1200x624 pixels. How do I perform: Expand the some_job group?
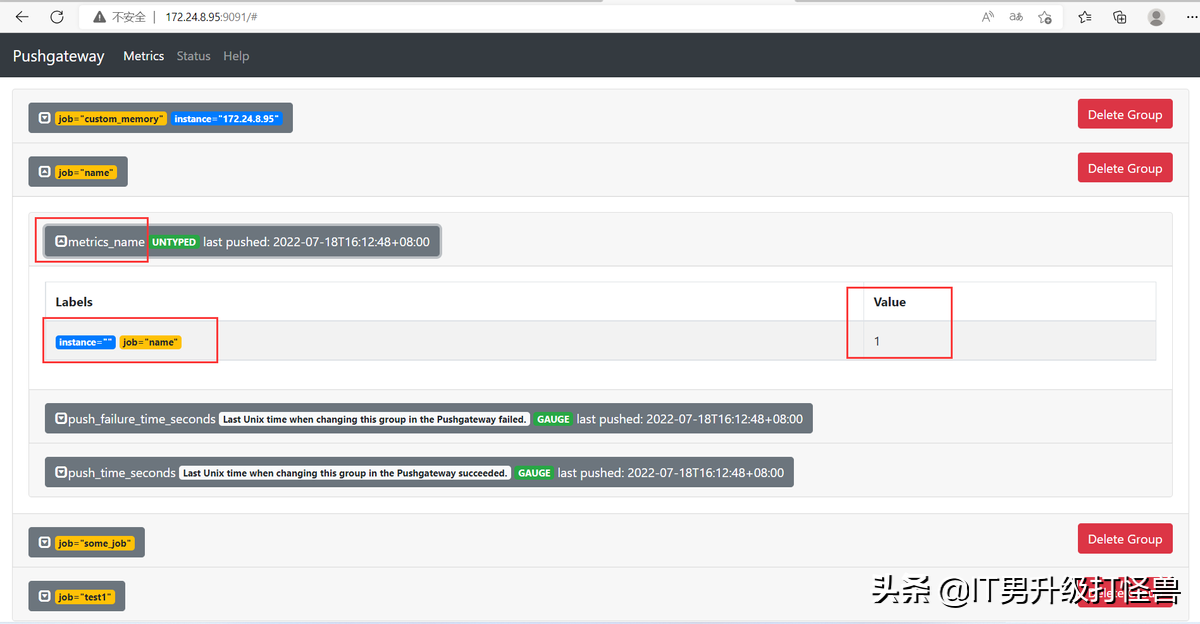(x=44, y=543)
